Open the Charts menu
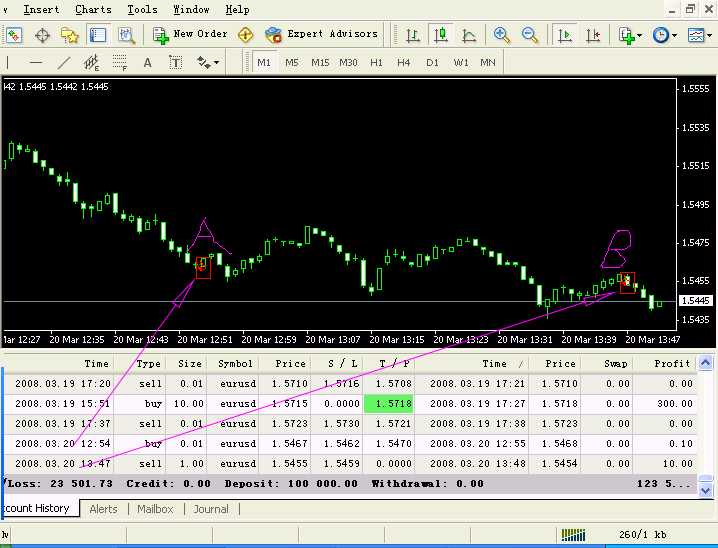 coord(93,9)
